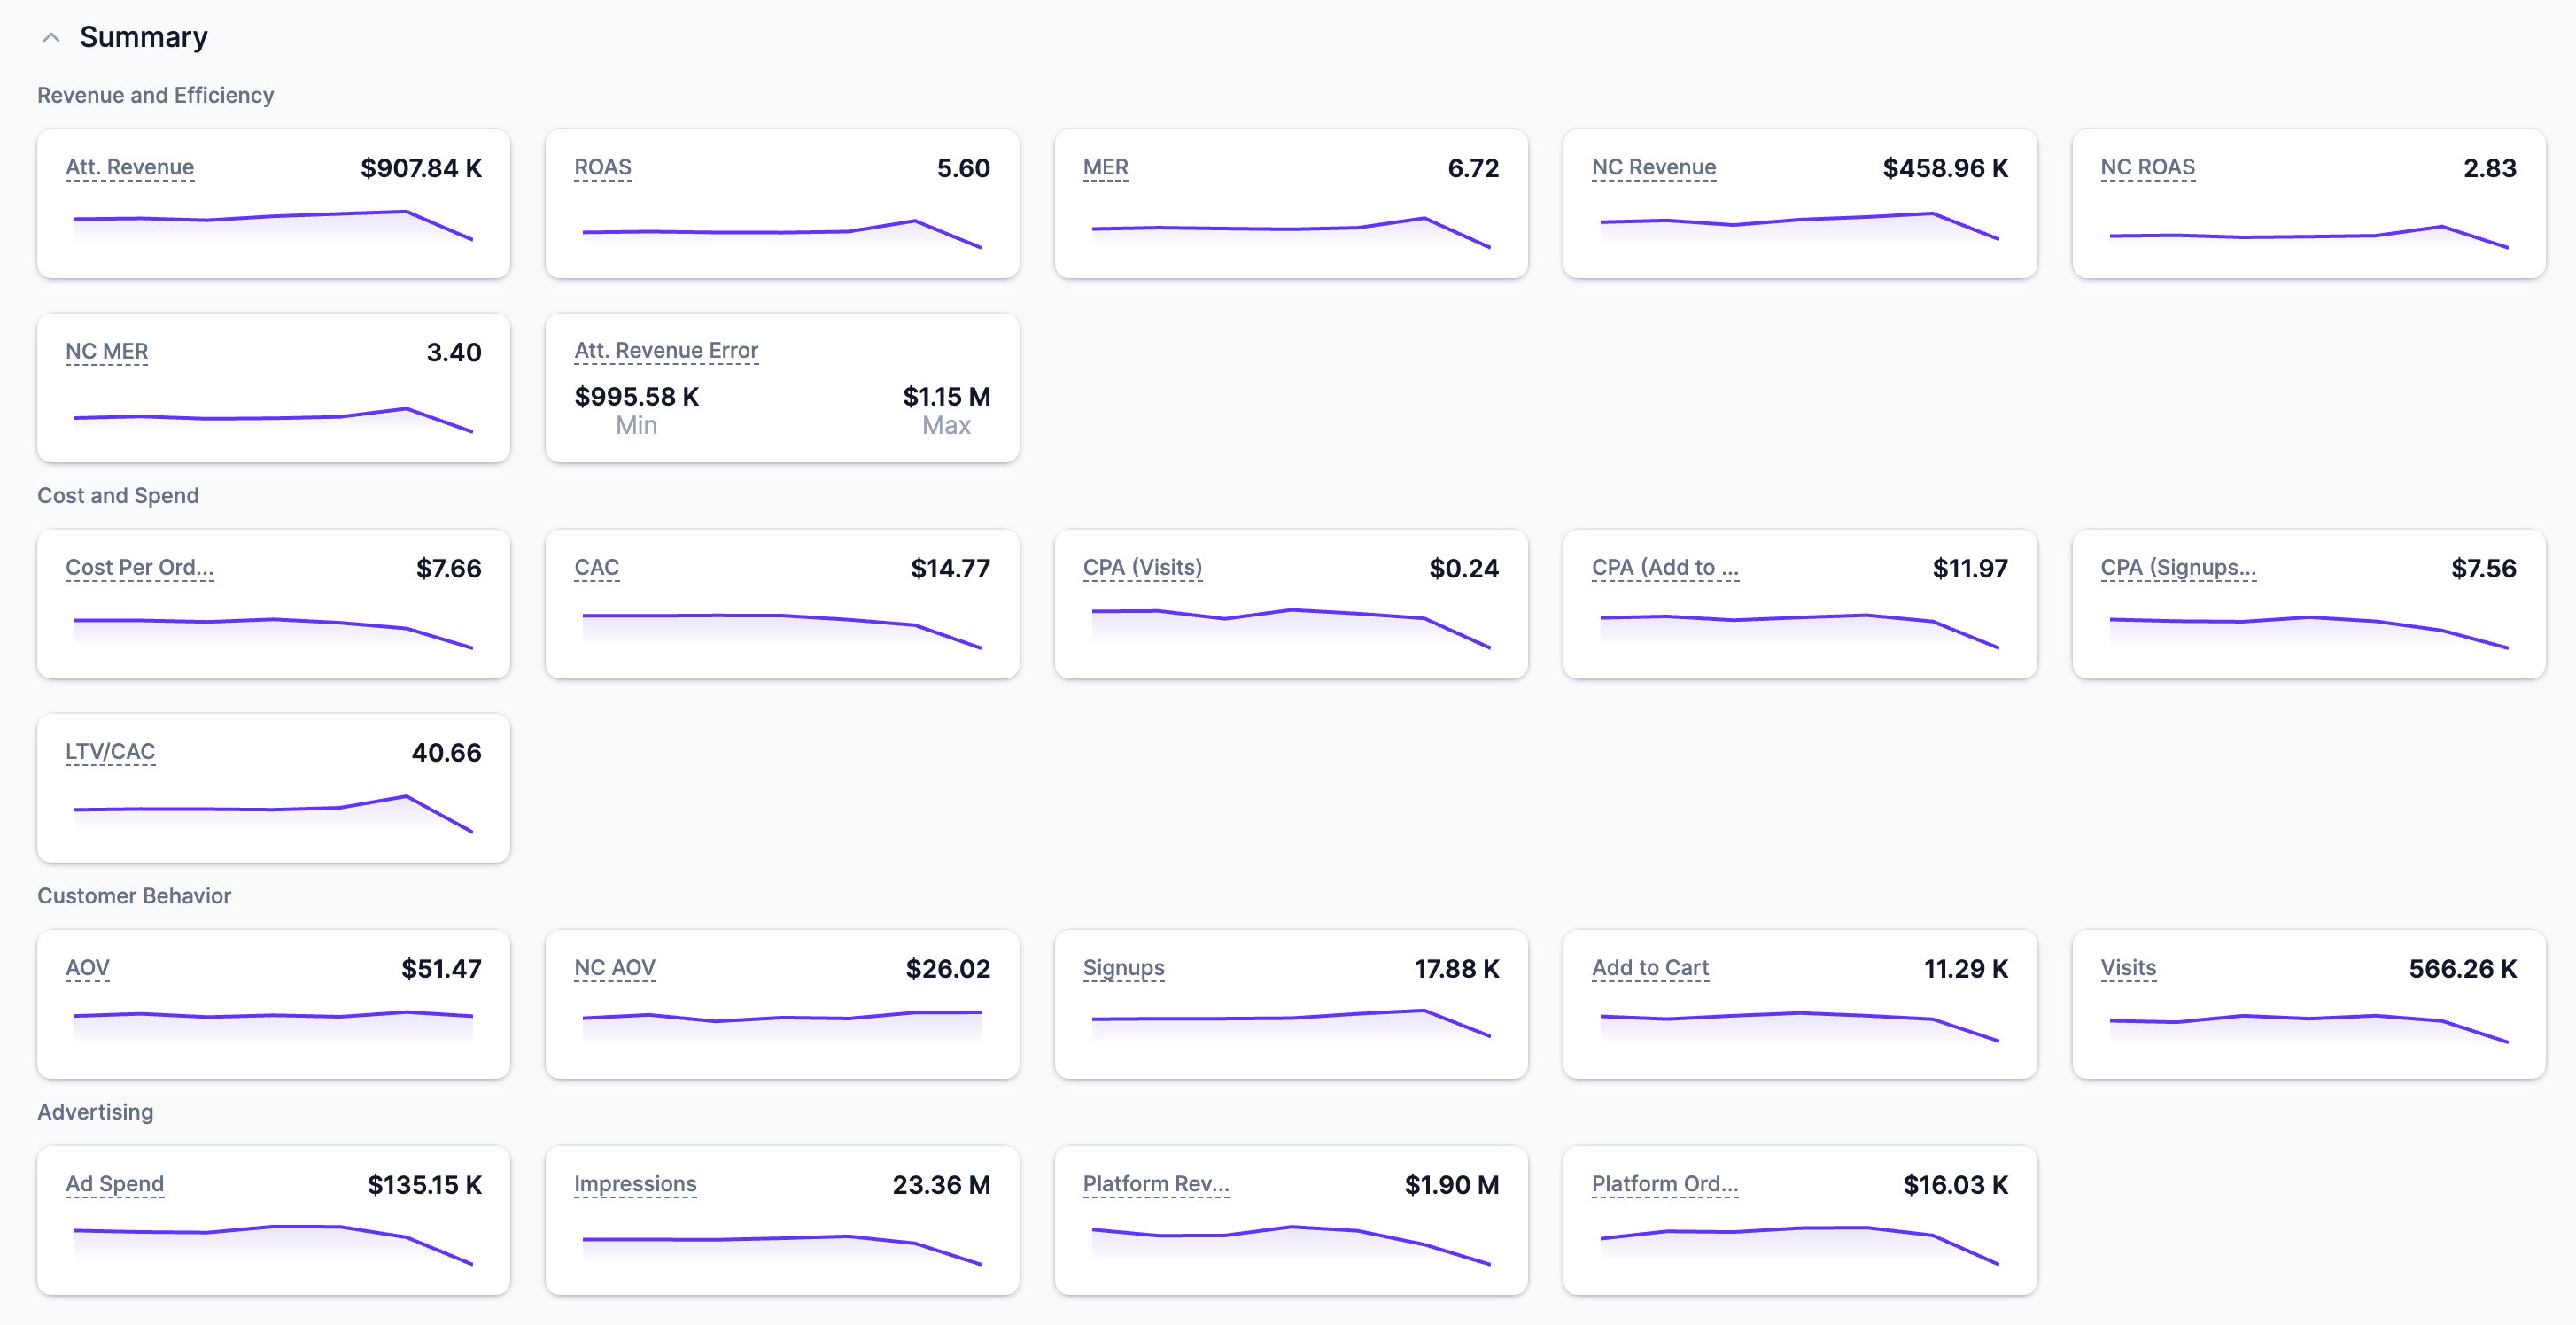
Task: Collapse the Summary section chevron
Action: click(x=51, y=38)
